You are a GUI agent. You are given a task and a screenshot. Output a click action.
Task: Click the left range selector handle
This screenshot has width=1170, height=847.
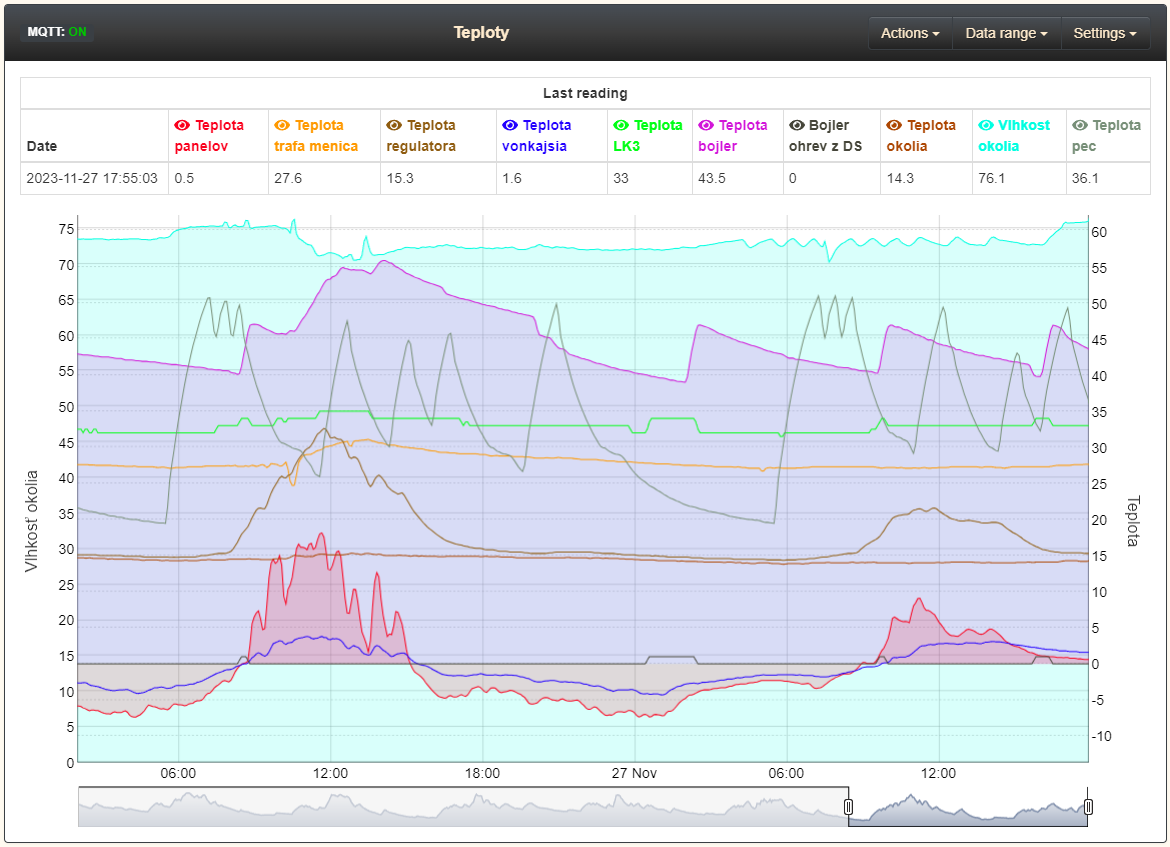(848, 807)
